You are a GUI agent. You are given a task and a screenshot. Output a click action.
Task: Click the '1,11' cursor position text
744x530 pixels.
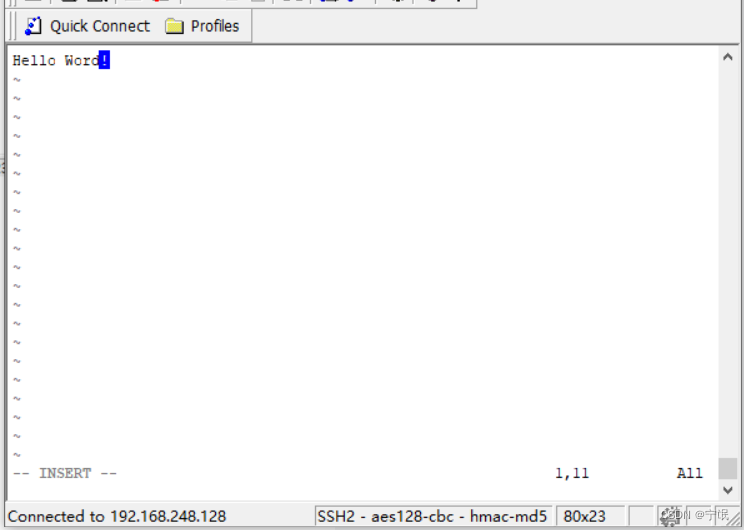tap(572, 474)
